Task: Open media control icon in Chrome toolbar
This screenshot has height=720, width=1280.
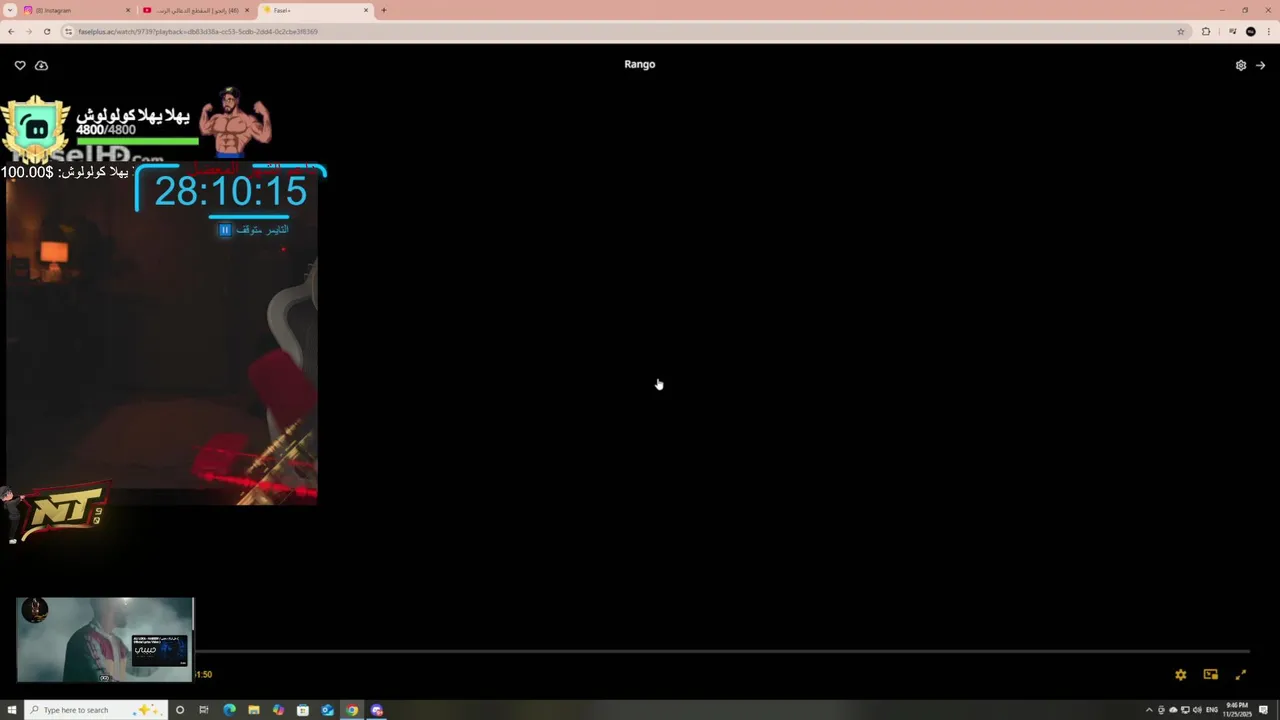Action: [x=1233, y=31]
